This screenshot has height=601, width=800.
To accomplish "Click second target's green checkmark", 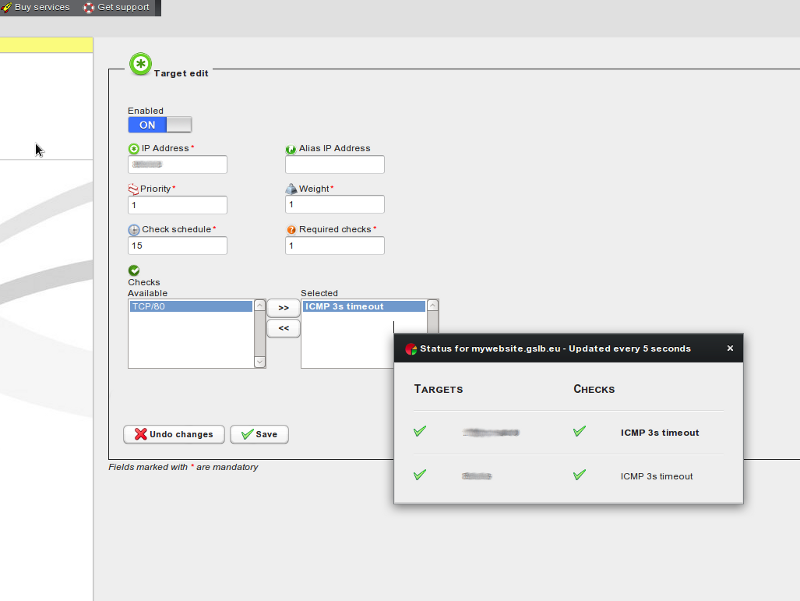I will [x=420, y=475].
